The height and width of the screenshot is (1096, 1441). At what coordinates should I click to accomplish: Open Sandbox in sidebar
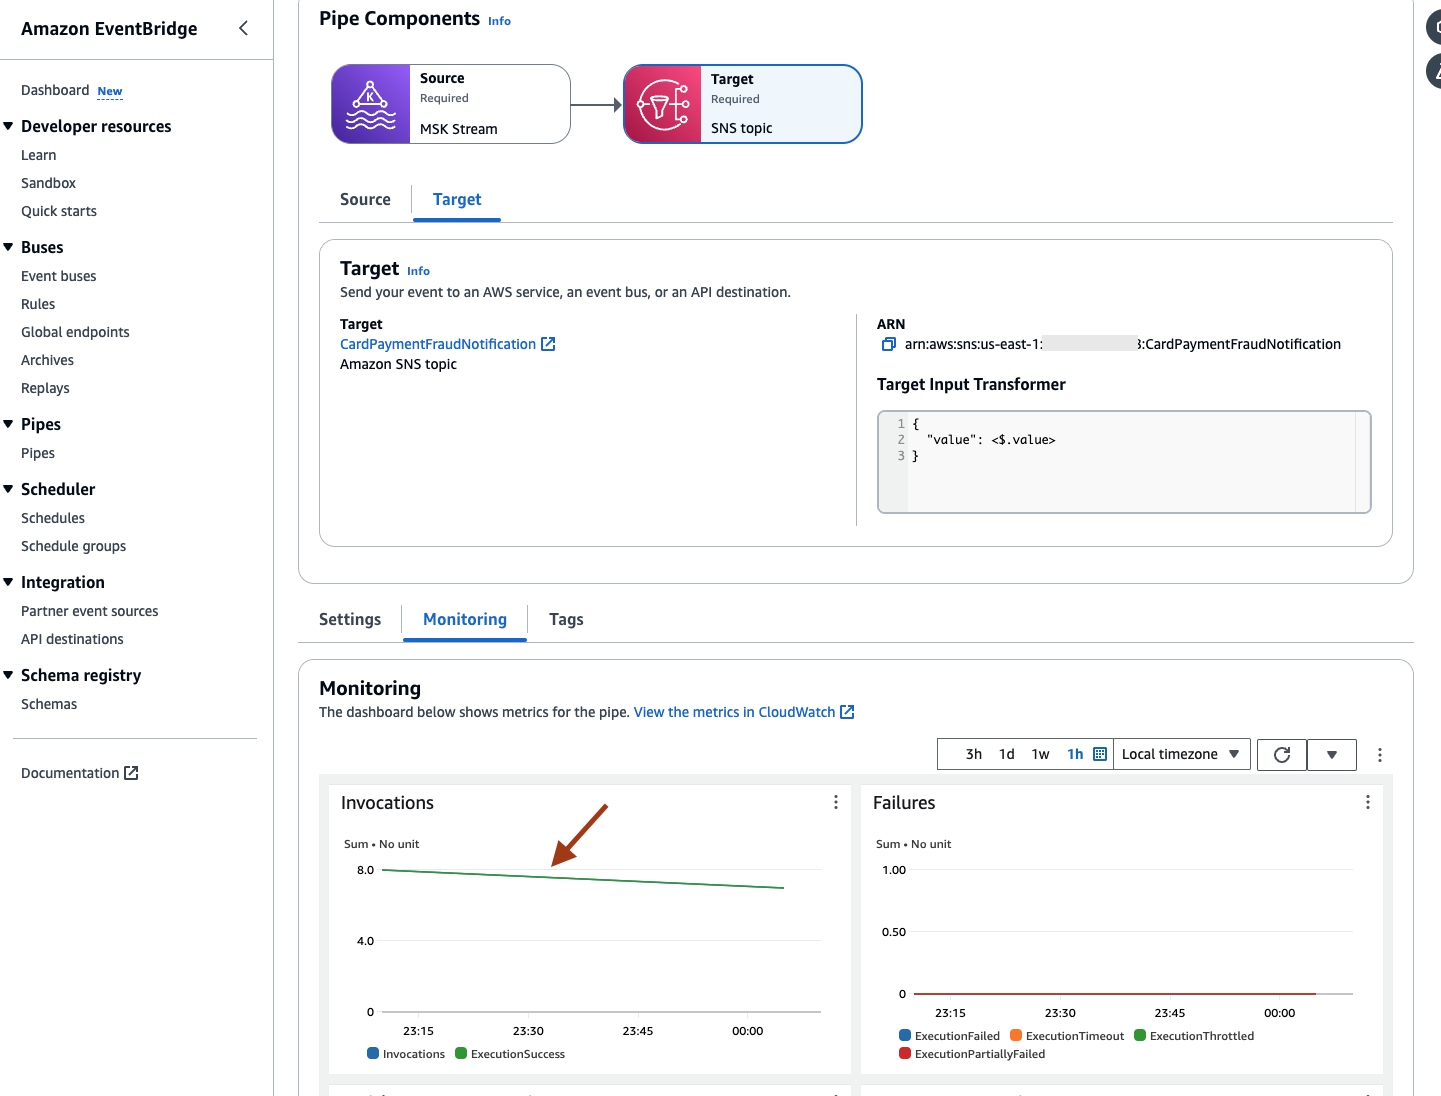(x=49, y=183)
